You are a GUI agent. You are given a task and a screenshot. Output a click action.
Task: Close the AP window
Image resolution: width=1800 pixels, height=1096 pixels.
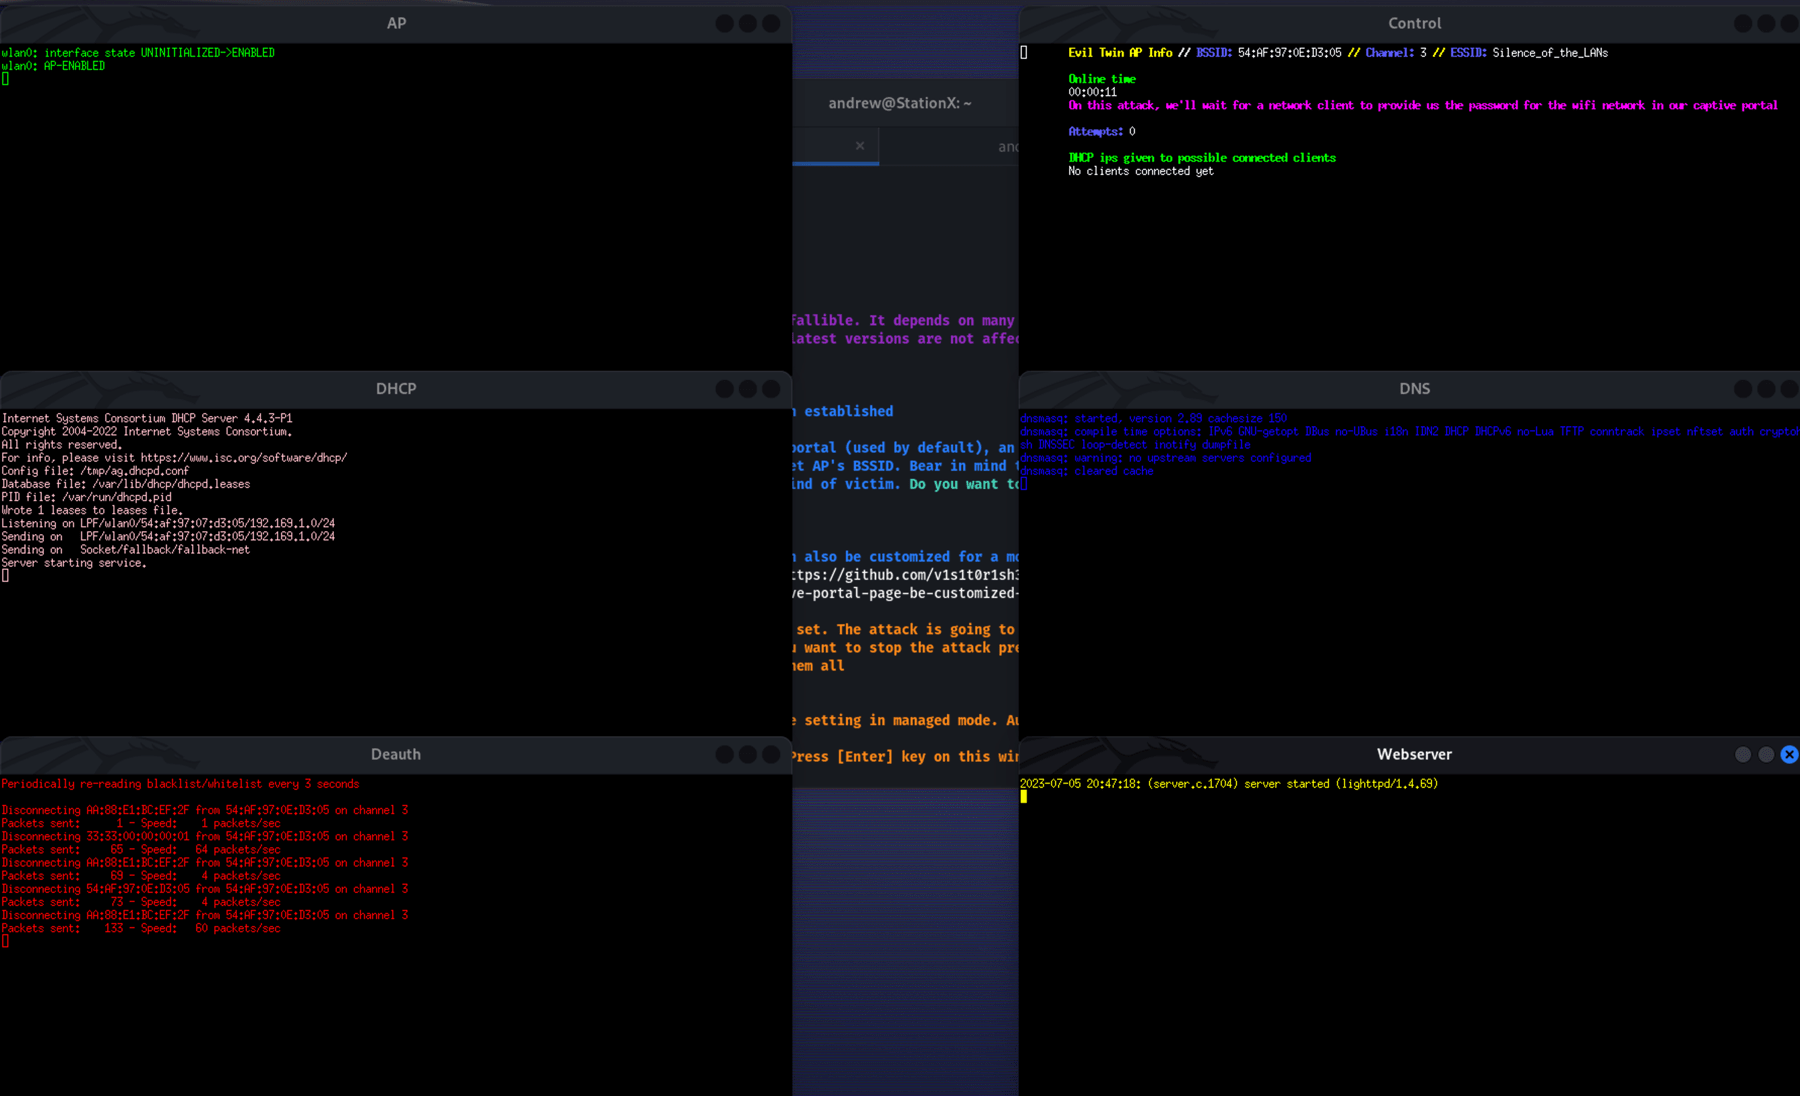(x=771, y=23)
